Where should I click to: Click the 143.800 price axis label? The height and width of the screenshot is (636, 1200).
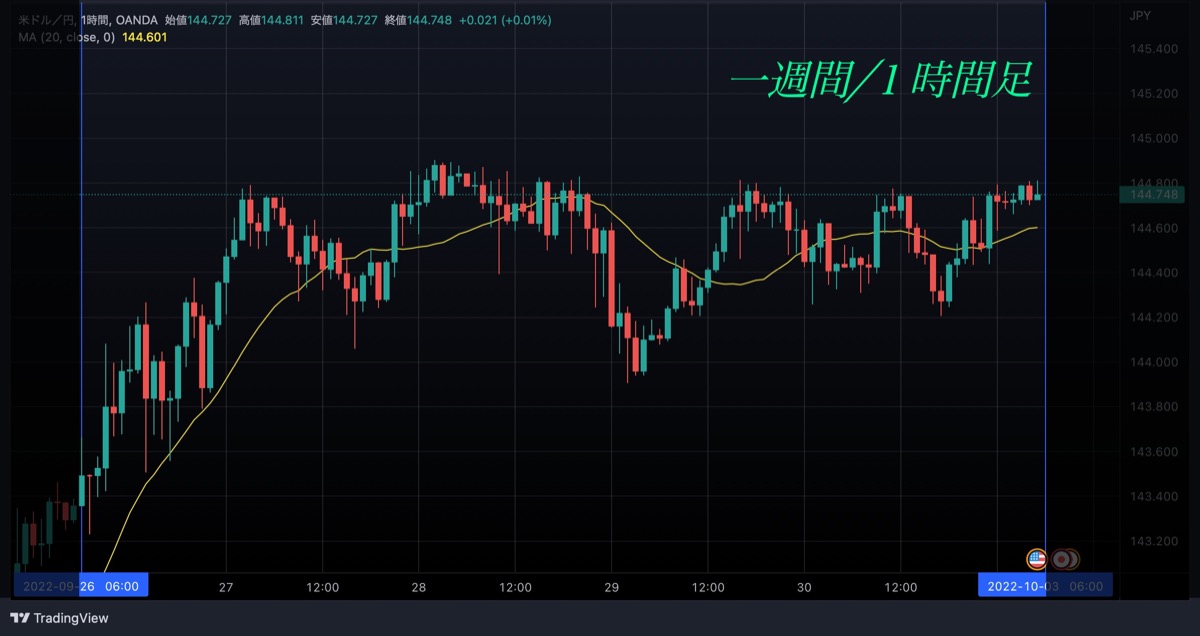click(1153, 407)
